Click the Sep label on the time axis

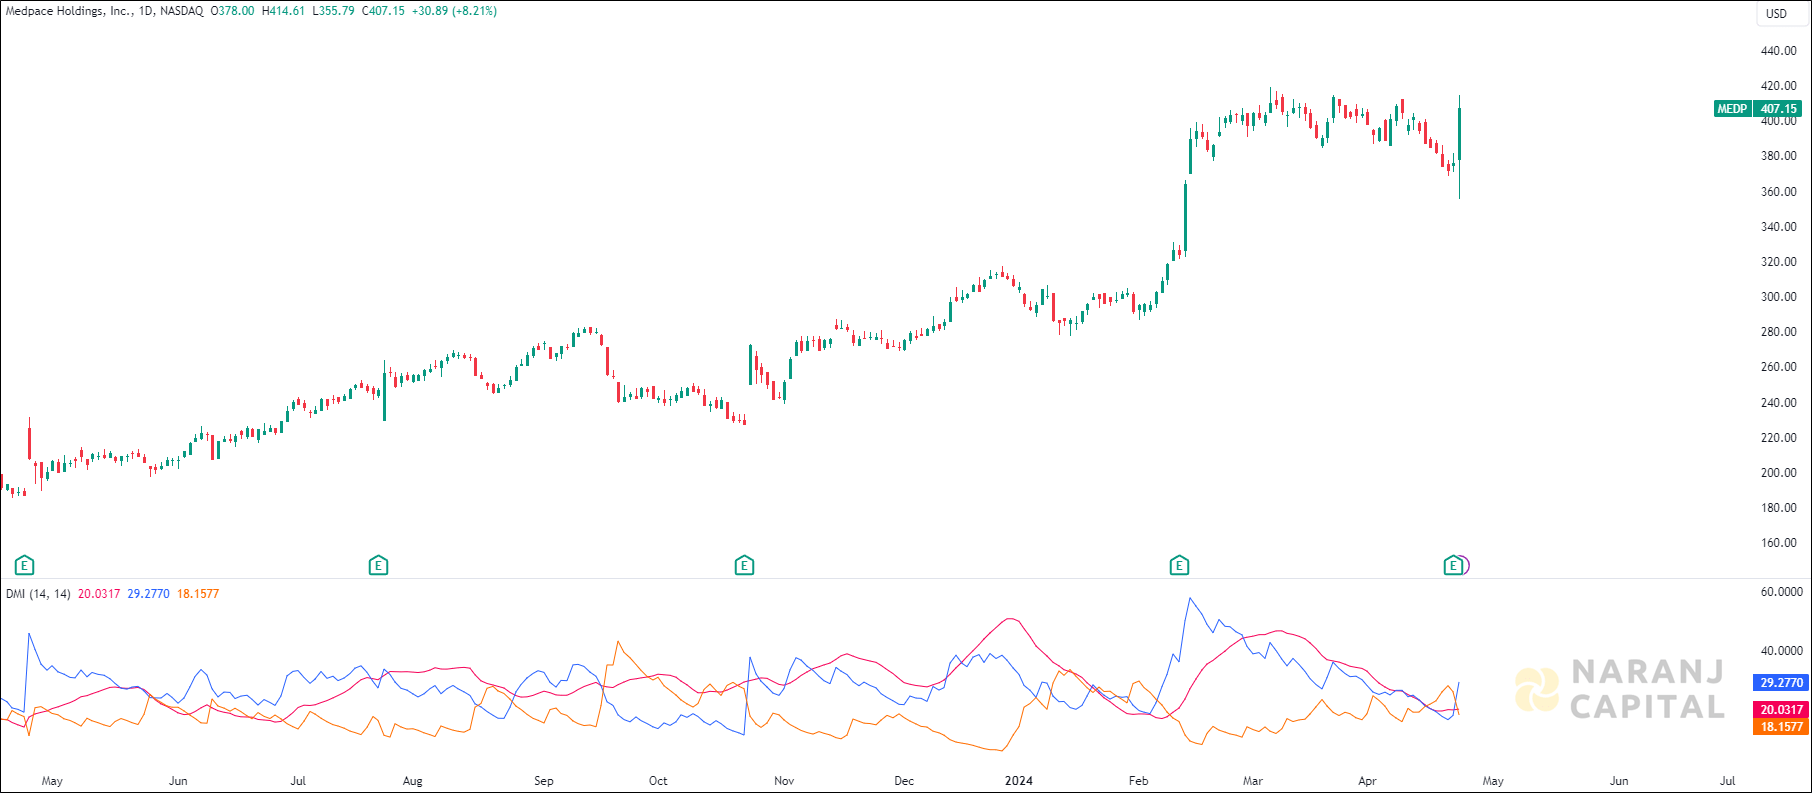(543, 781)
